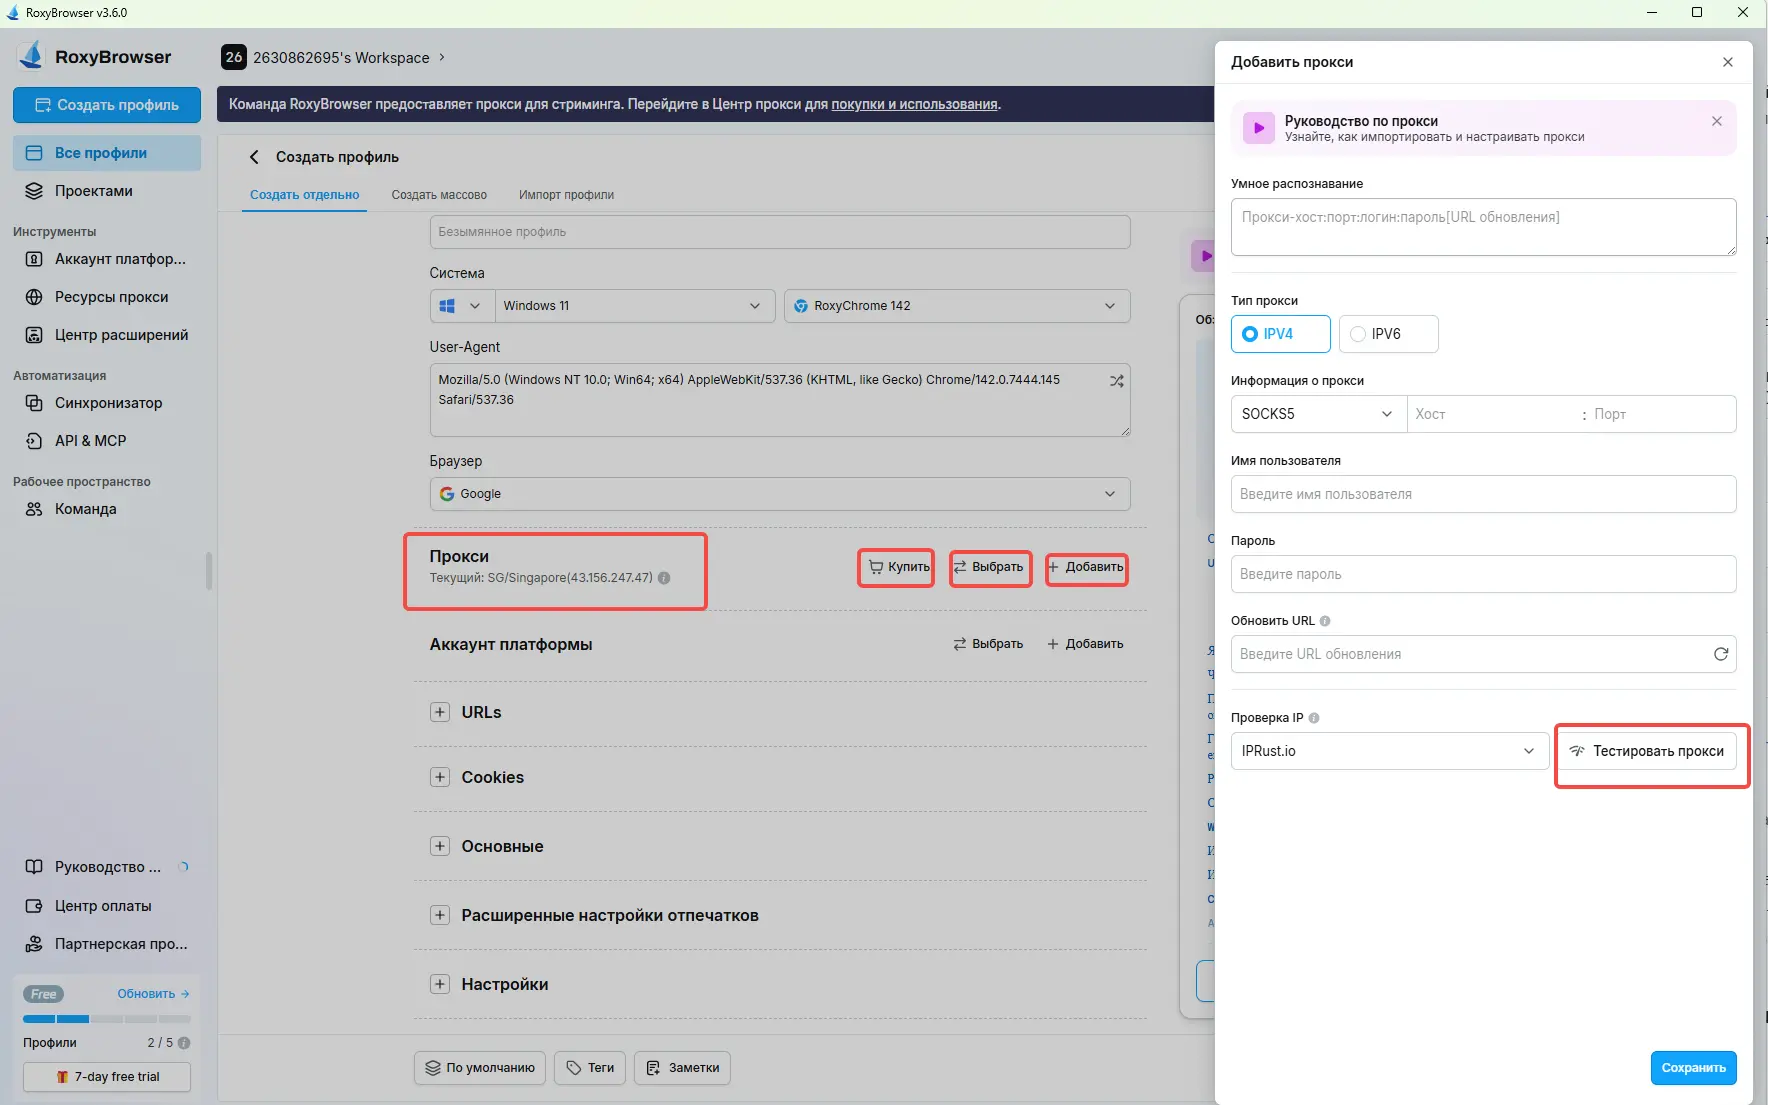Screen dimensions: 1768x1105
Task: Go back using the arrow beside Создать профиль
Action: pyautogui.click(x=254, y=157)
